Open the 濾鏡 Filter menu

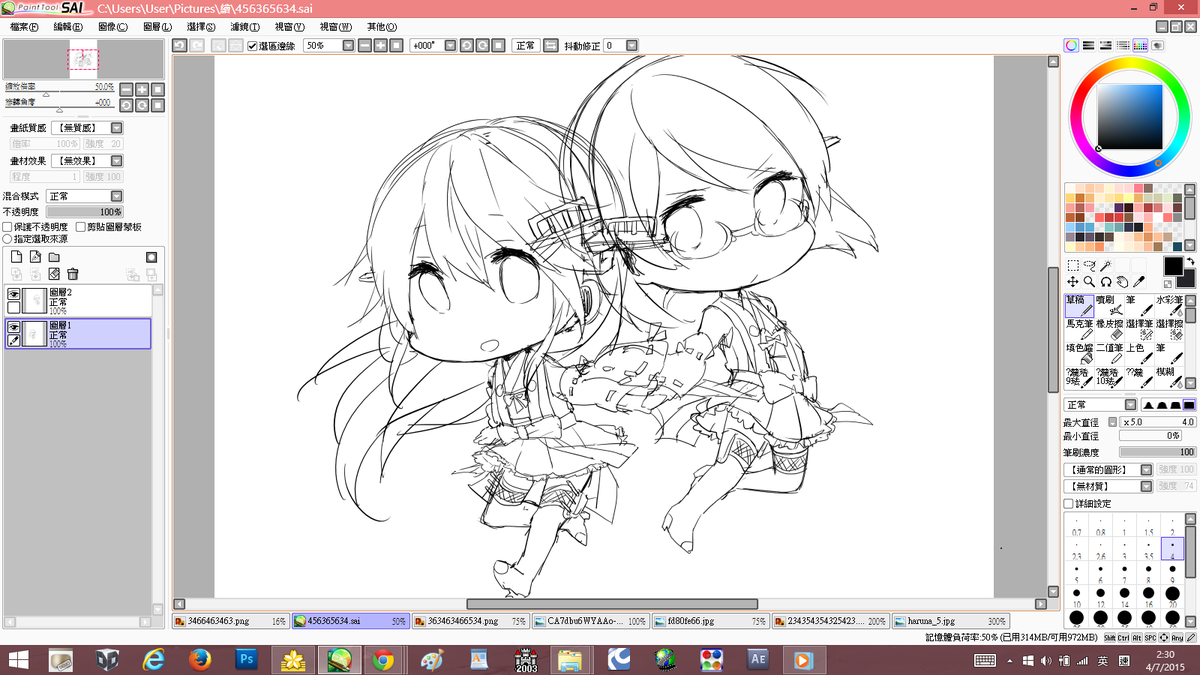coord(245,27)
